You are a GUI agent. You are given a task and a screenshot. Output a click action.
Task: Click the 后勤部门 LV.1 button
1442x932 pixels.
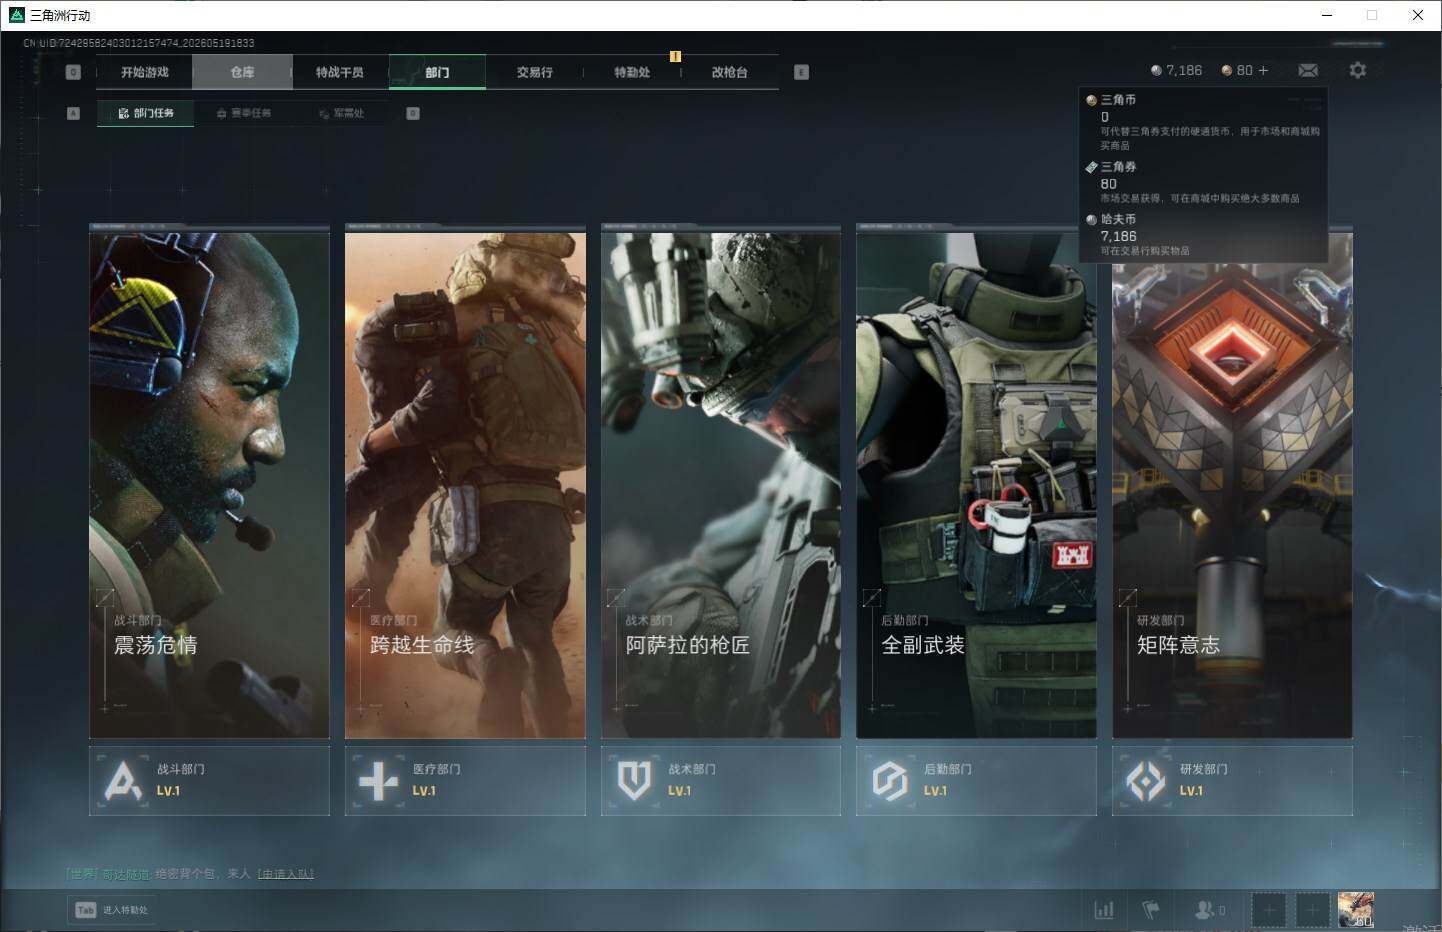pyautogui.click(x=976, y=780)
